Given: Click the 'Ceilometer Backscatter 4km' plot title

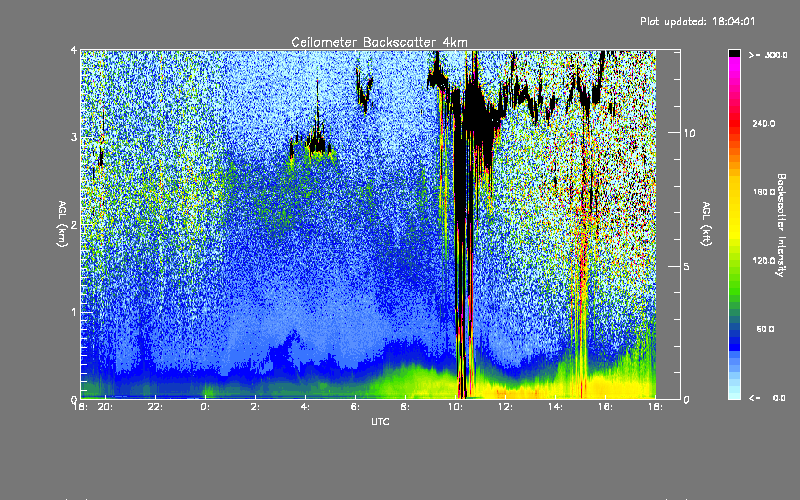Looking at the screenshot, I should click(379, 42).
